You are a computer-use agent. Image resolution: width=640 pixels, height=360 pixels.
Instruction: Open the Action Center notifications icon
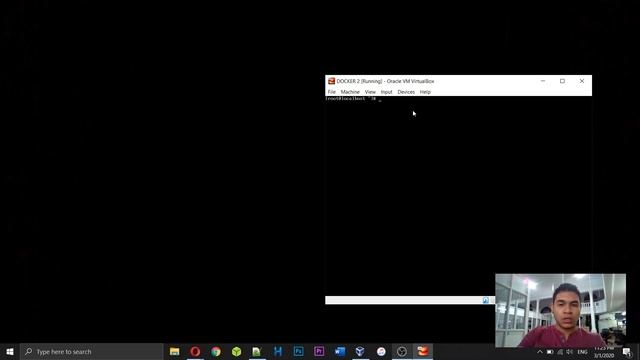coord(627,352)
